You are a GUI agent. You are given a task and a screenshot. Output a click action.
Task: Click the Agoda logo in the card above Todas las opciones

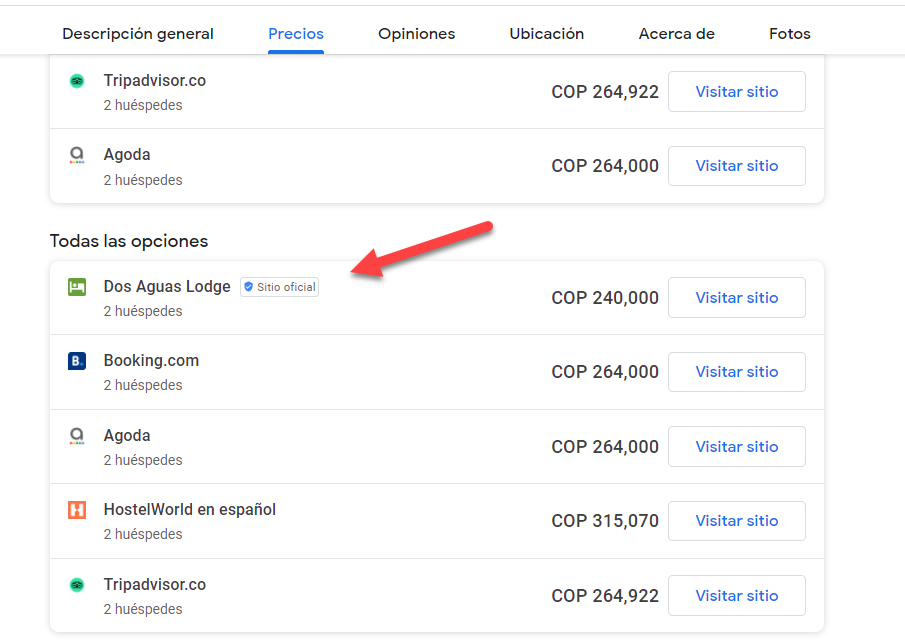[x=77, y=155]
